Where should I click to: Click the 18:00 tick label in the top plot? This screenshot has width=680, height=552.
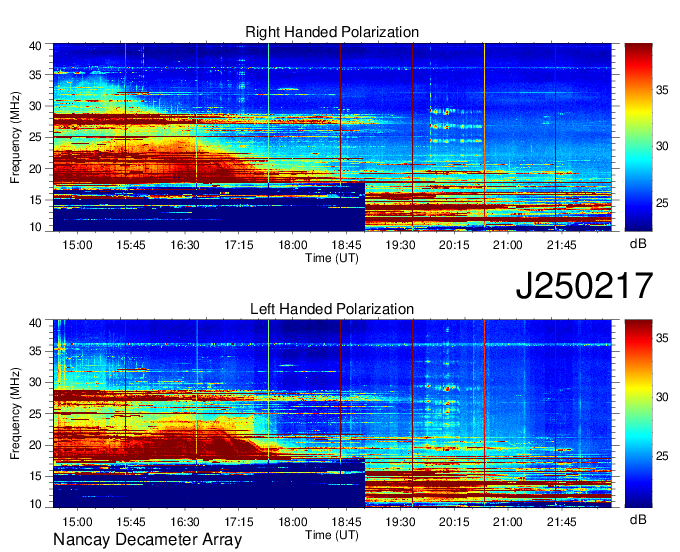click(x=292, y=245)
